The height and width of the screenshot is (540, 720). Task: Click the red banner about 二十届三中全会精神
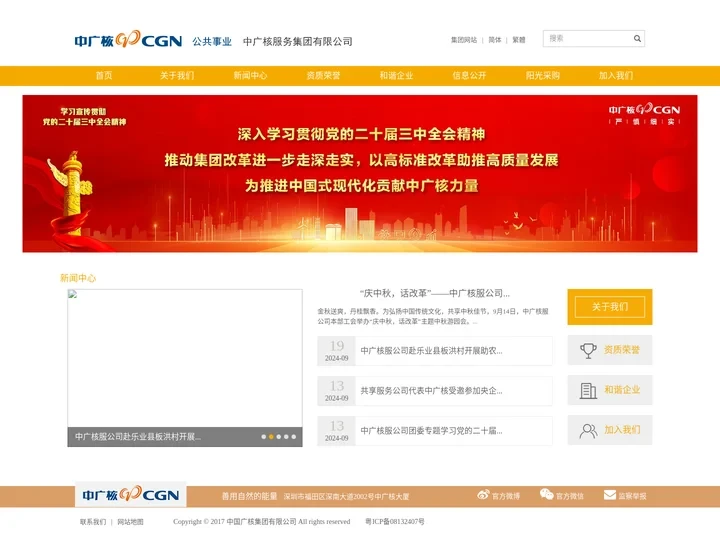(x=360, y=174)
